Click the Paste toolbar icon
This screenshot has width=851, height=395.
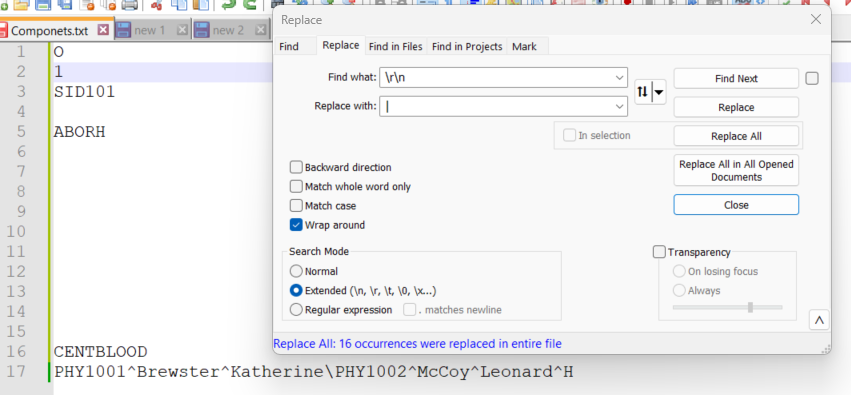point(200,4)
